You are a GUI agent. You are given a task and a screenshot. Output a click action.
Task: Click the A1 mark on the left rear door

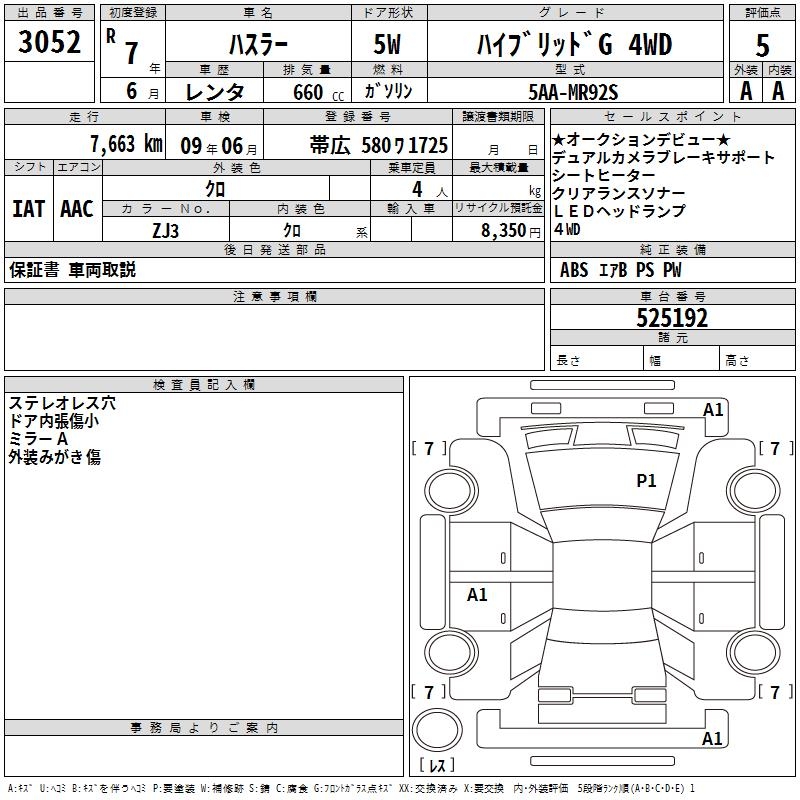pyautogui.click(x=477, y=595)
